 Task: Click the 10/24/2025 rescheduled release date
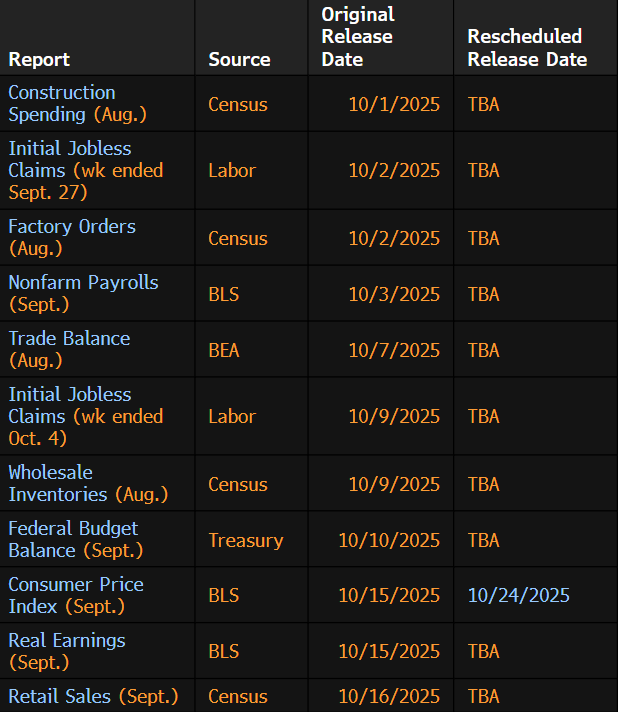(518, 595)
